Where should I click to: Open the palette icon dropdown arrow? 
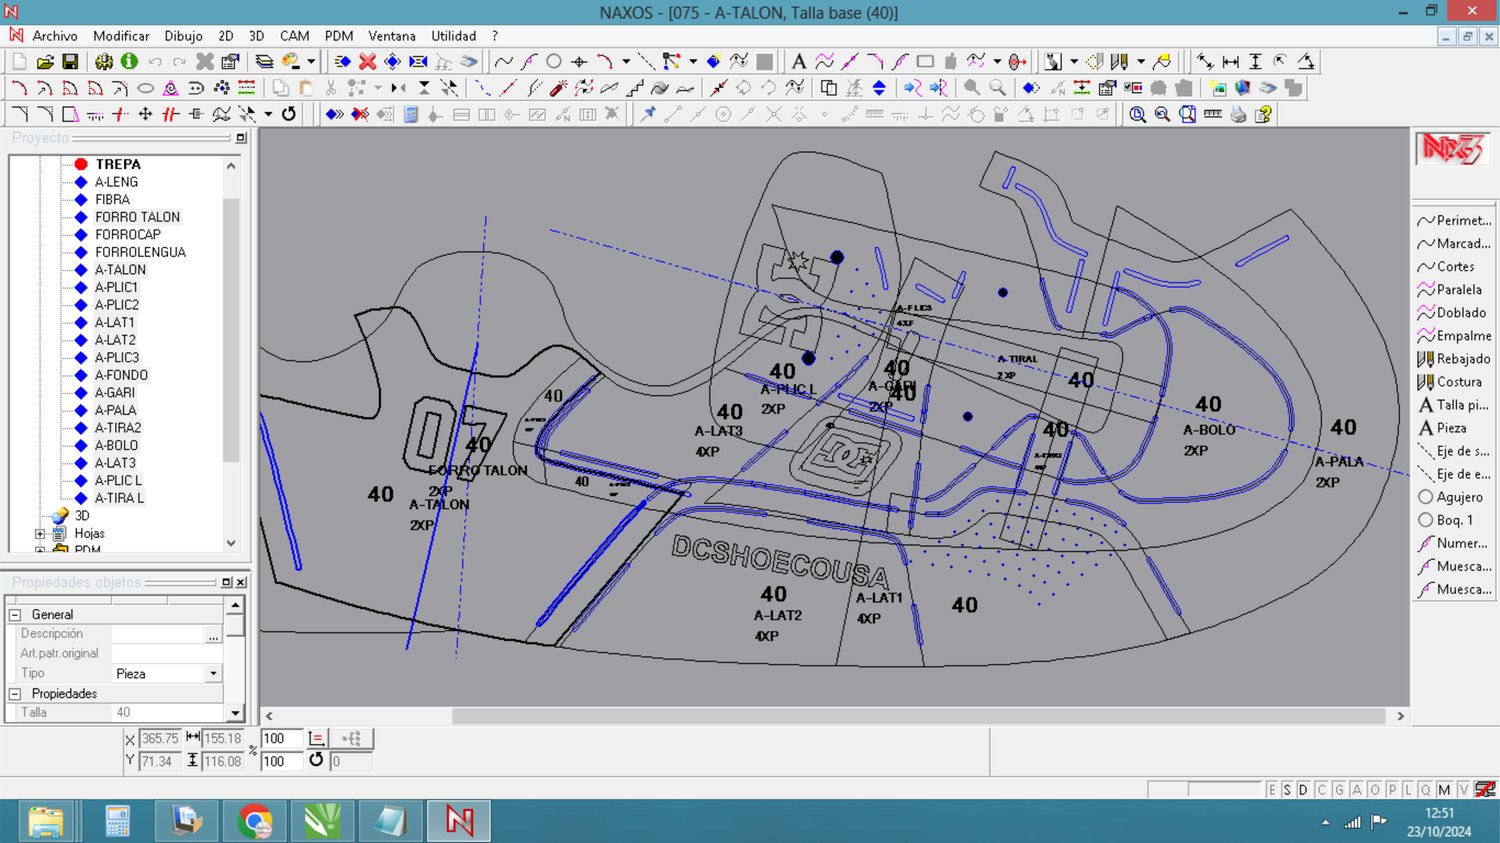click(311, 62)
